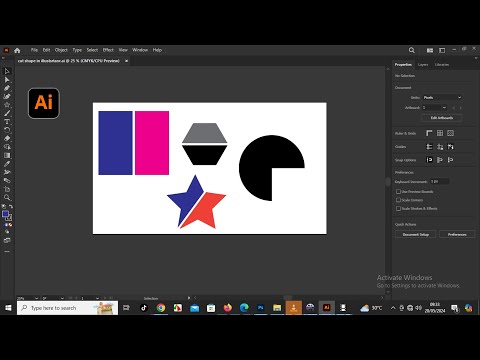The width and height of the screenshot is (480, 360).
Task: Close the document tab
Action: [x=126, y=61]
